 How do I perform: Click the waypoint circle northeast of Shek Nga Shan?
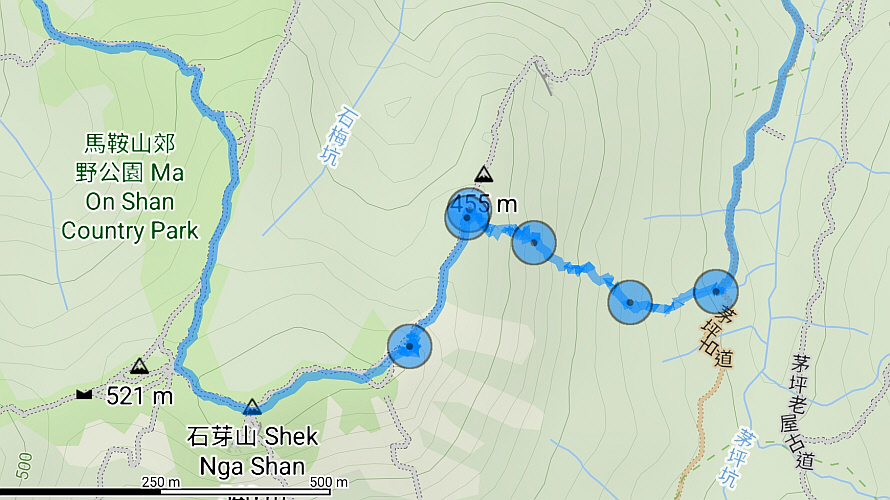(410, 346)
